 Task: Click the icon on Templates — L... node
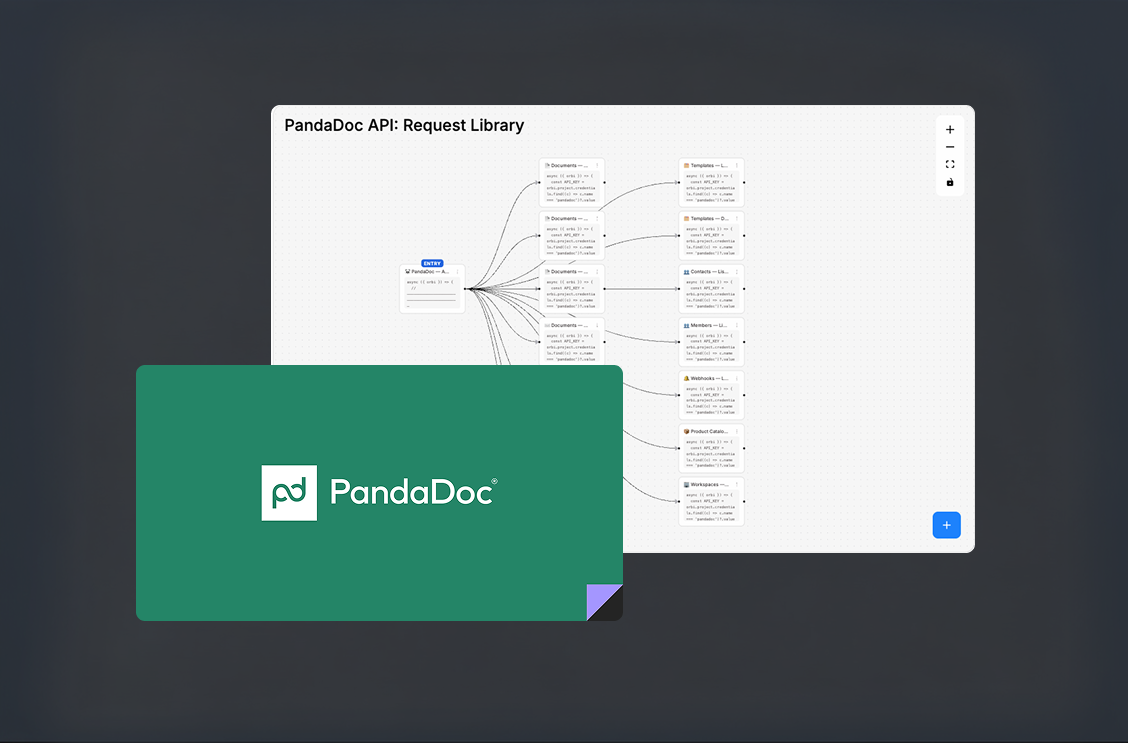click(x=686, y=165)
